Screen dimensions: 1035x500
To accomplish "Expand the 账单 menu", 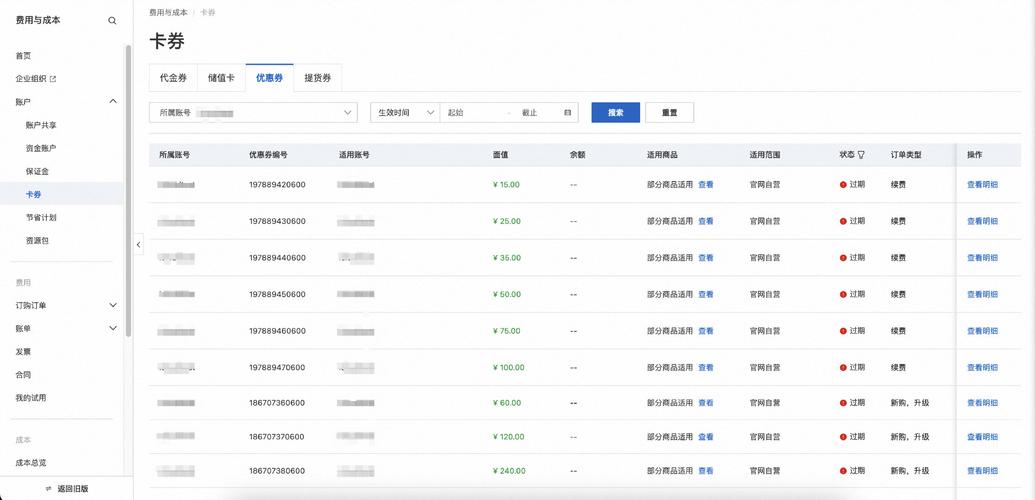I will [112, 328].
